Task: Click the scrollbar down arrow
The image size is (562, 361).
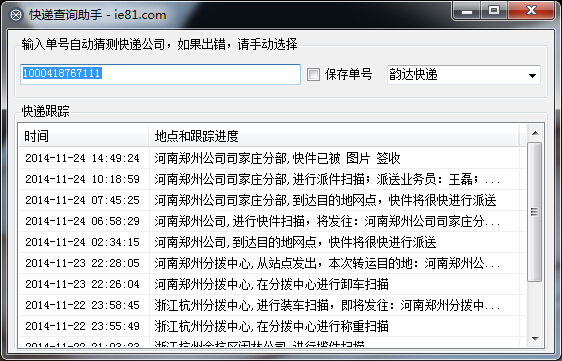Action: point(535,338)
